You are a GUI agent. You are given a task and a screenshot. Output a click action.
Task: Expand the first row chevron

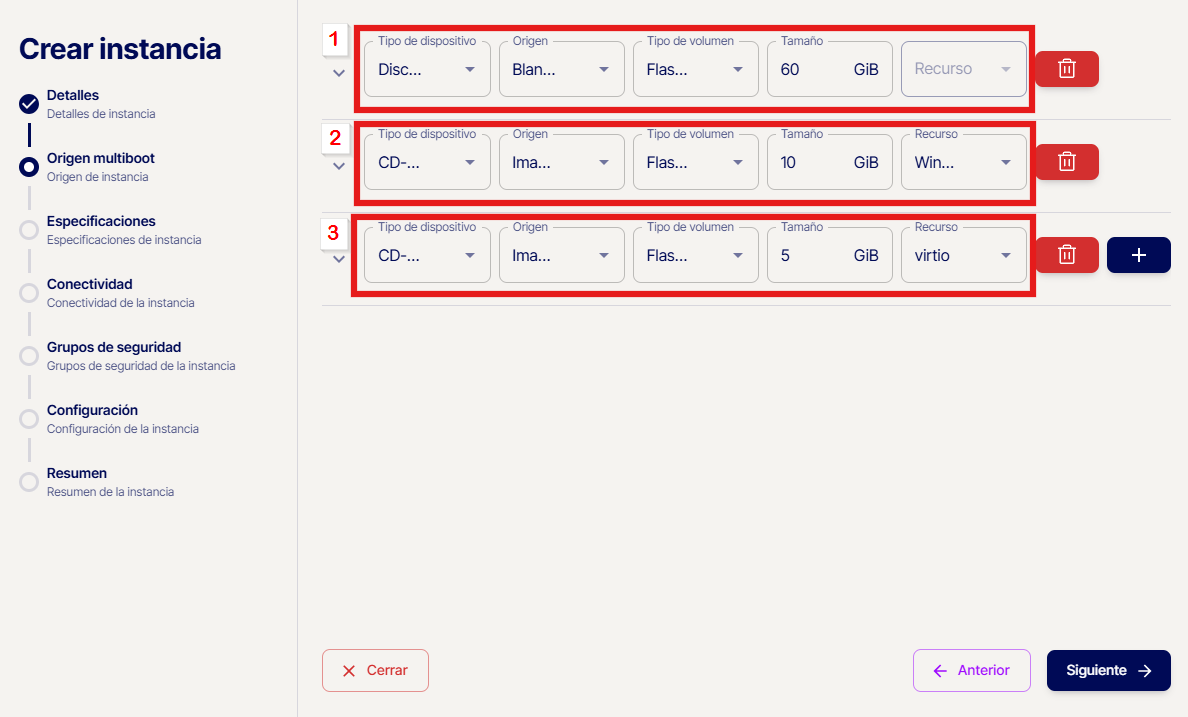(x=339, y=73)
